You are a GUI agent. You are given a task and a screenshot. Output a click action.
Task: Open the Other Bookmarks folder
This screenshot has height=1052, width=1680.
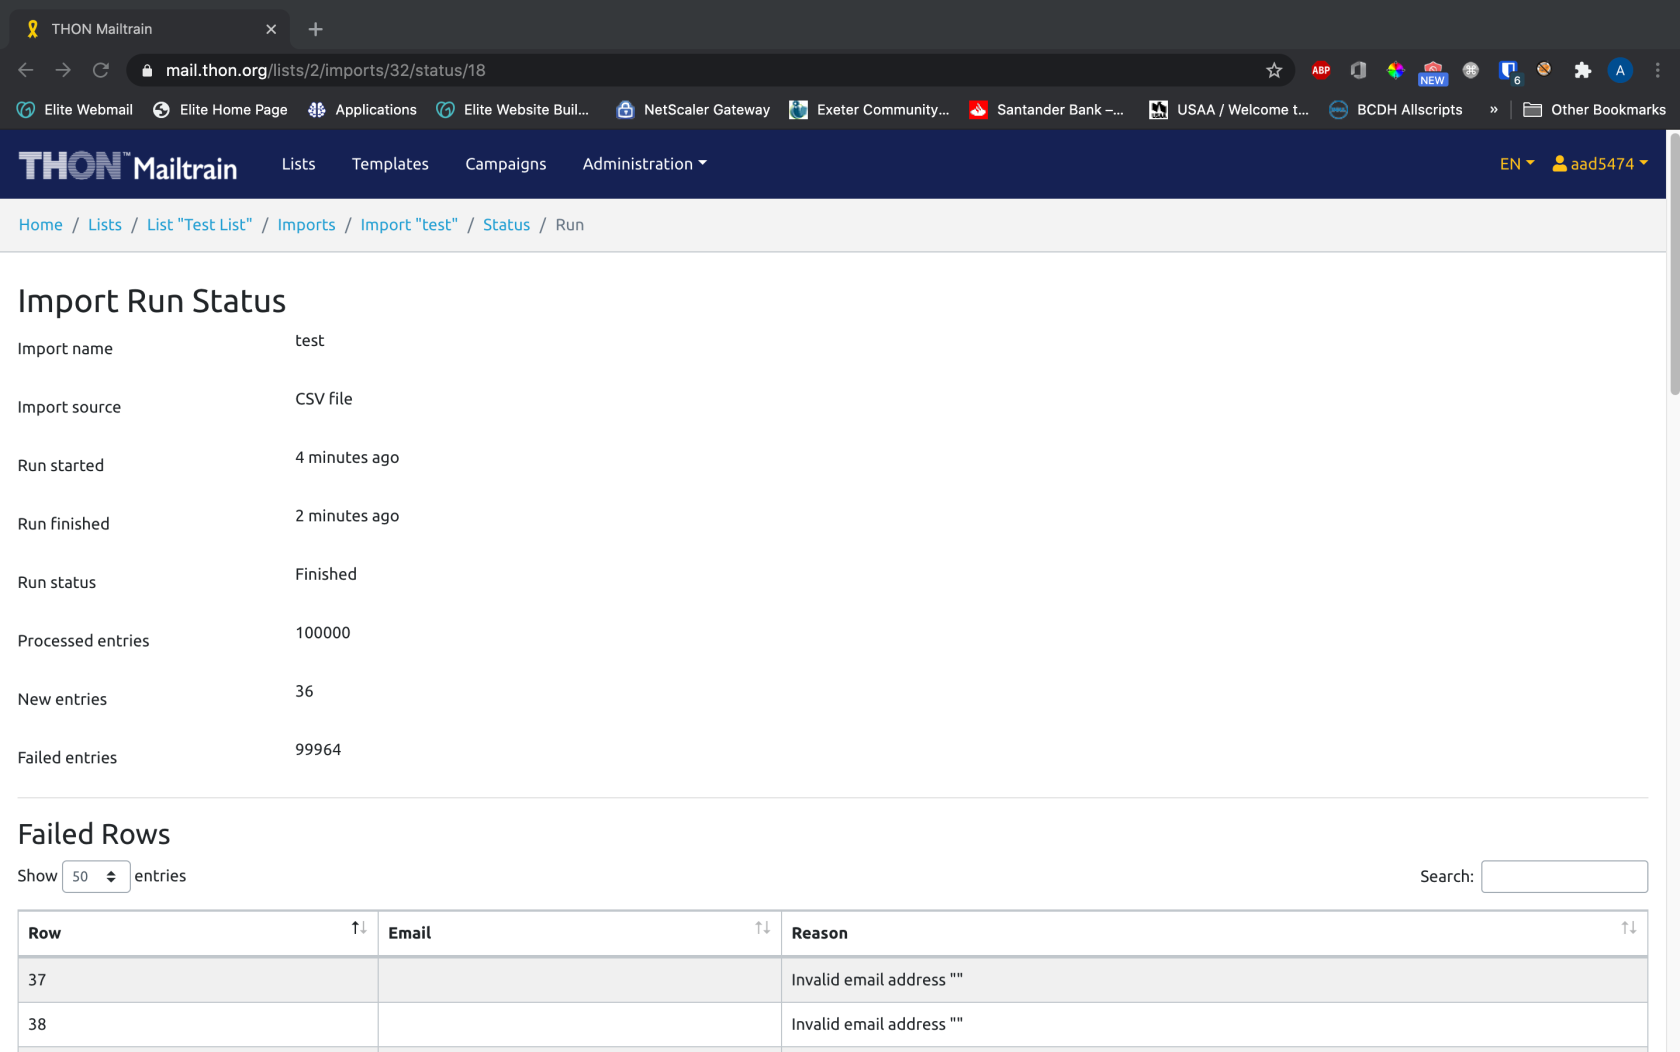1594,110
